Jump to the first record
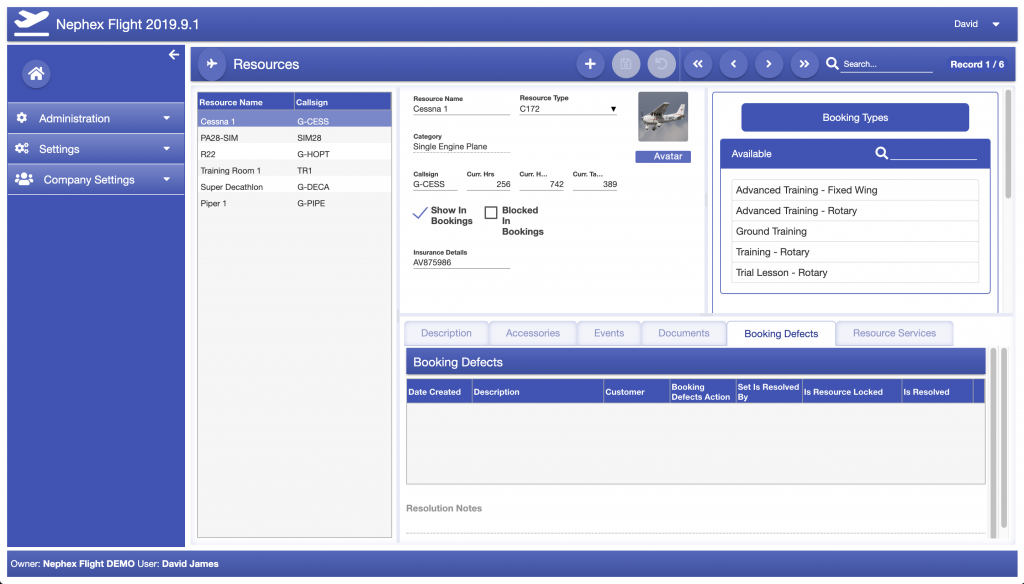This screenshot has height=584, width=1024. (698, 64)
